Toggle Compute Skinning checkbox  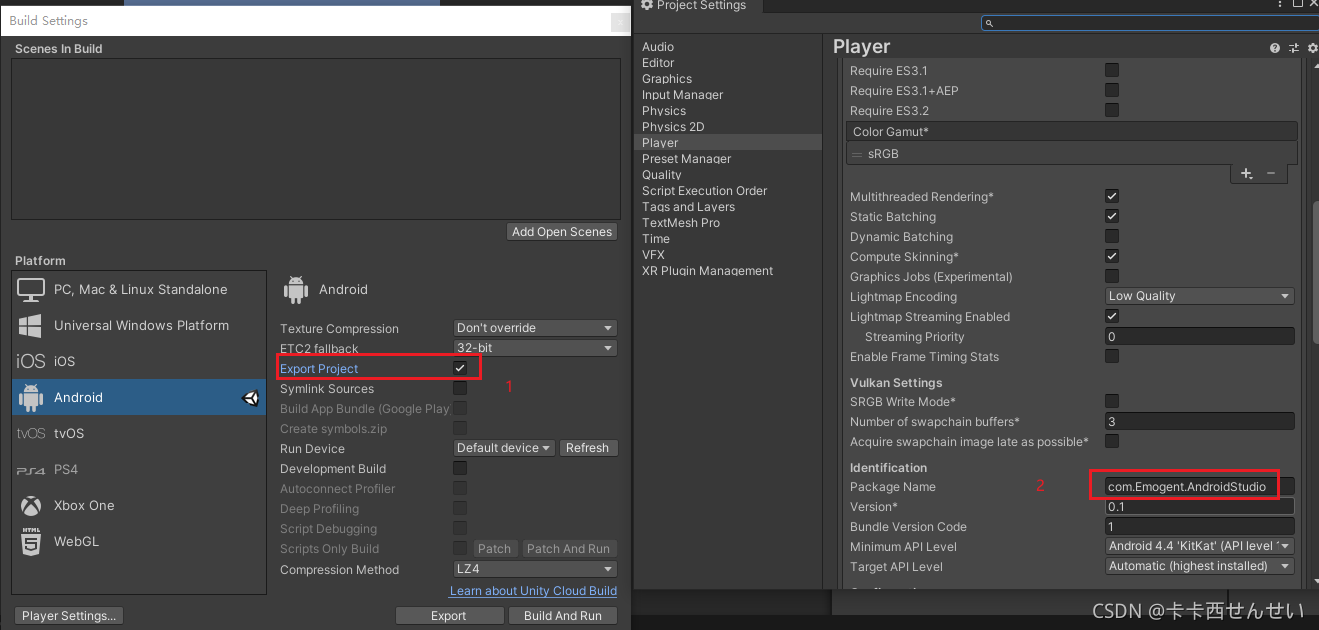pyautogui.click(x=1112, y=256)
